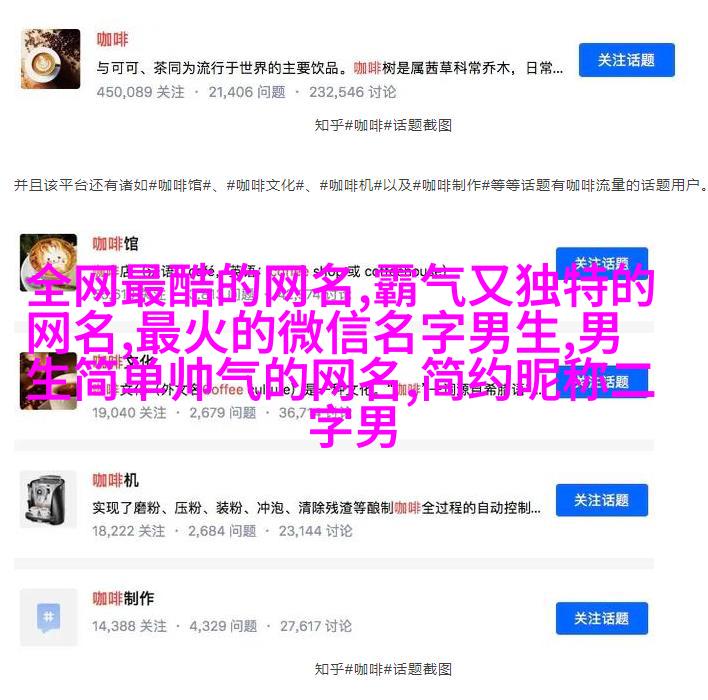The width and height of the screenshot is (708, 700).
Task: Click the 咖啡 topic coffee cup thumbnail
Action: [x=51, y=59]
